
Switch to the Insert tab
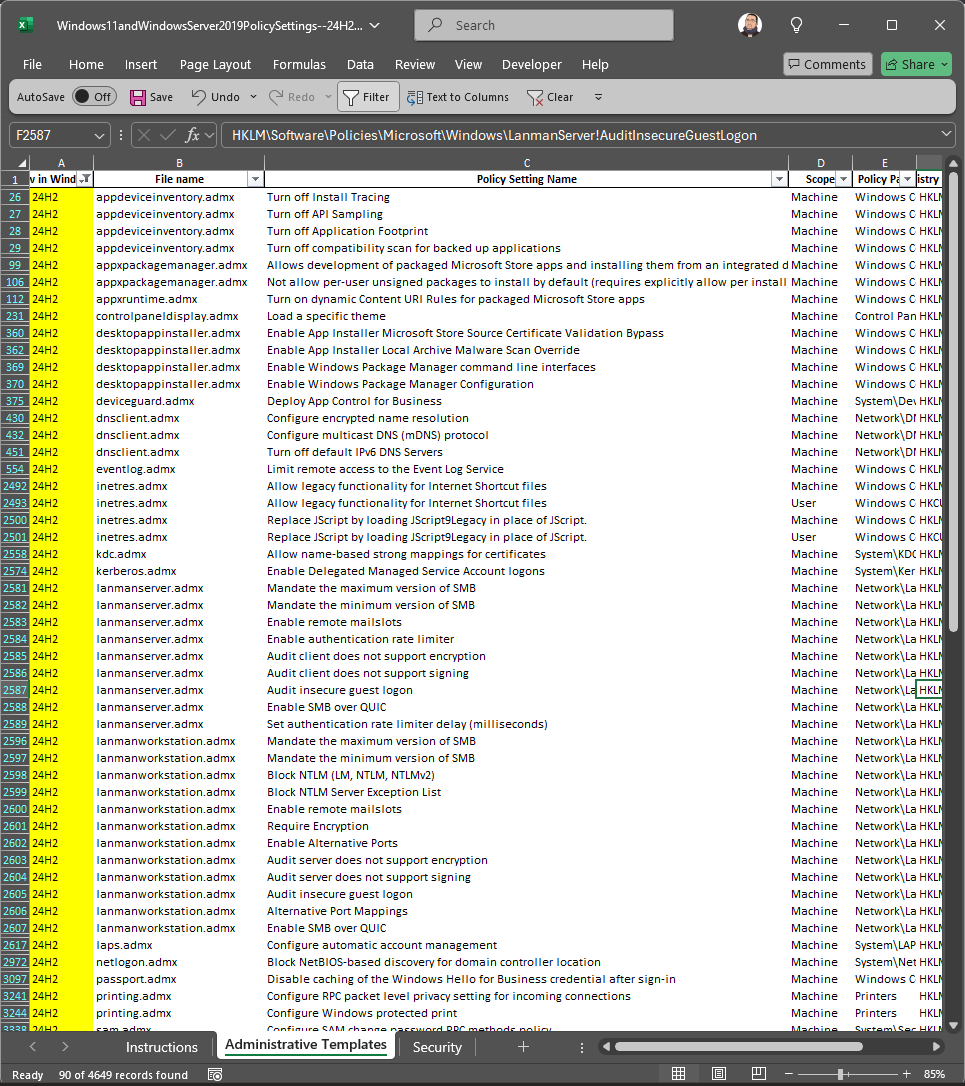(141, 64)
